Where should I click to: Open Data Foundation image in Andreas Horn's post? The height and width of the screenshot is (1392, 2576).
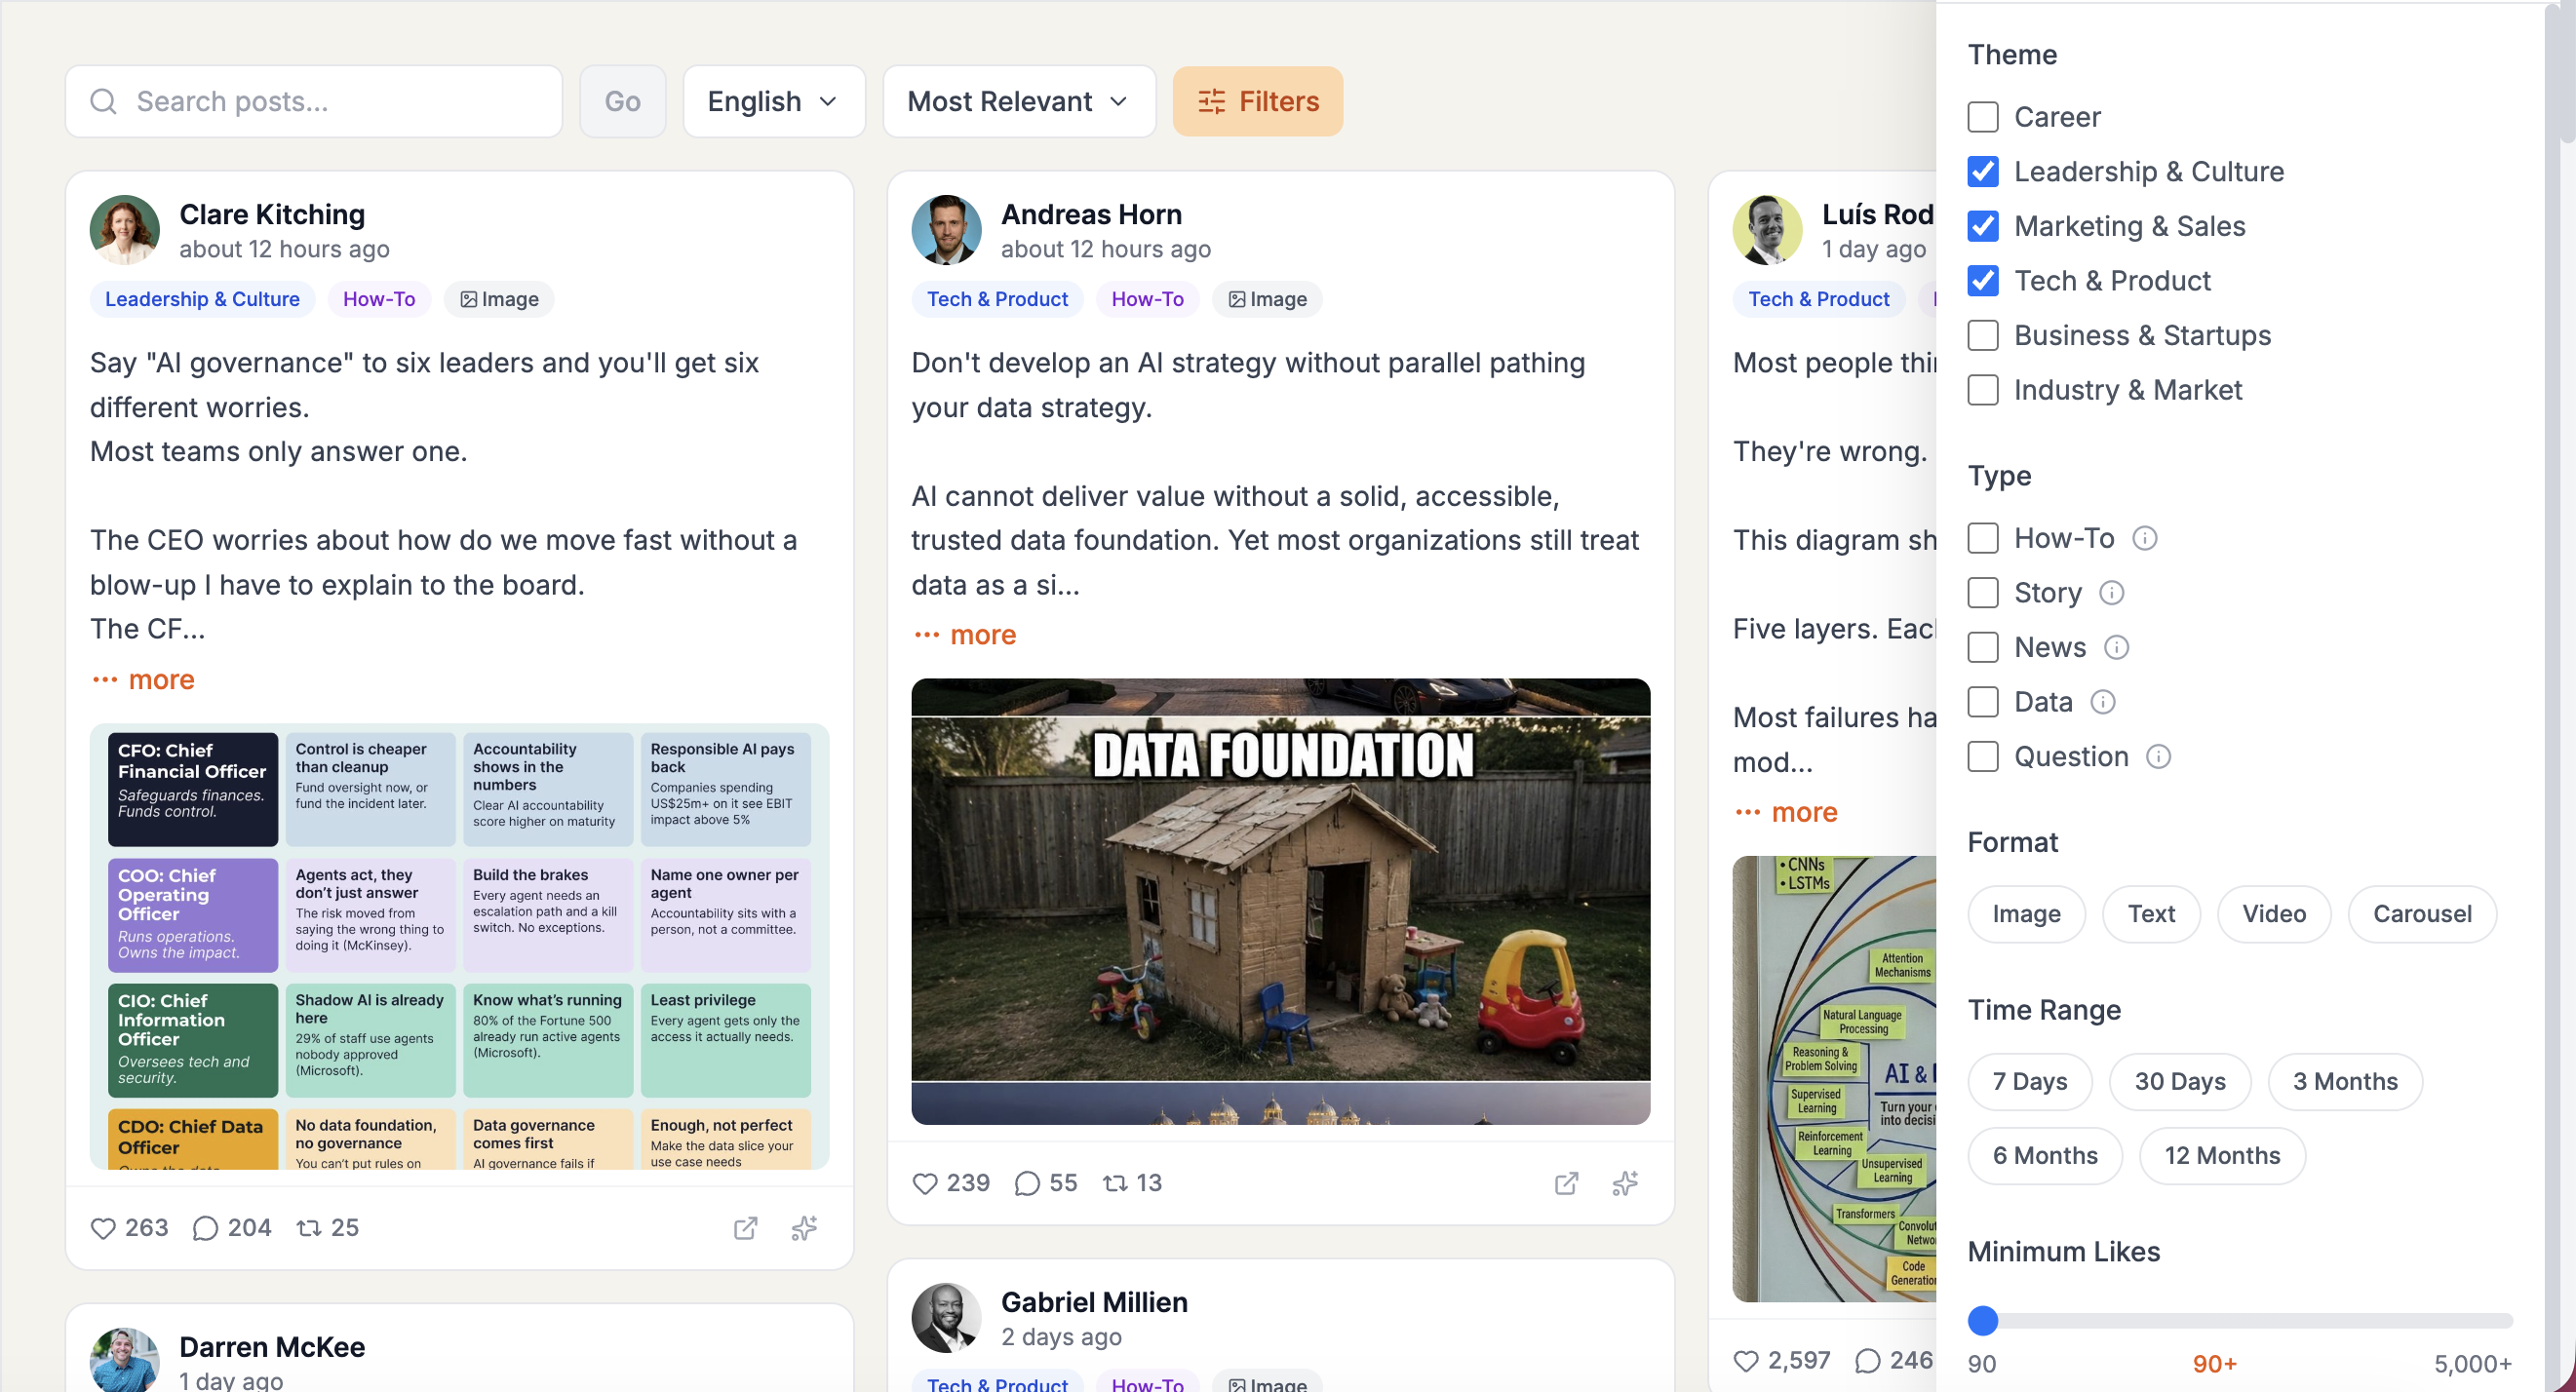coord(1280,902)
